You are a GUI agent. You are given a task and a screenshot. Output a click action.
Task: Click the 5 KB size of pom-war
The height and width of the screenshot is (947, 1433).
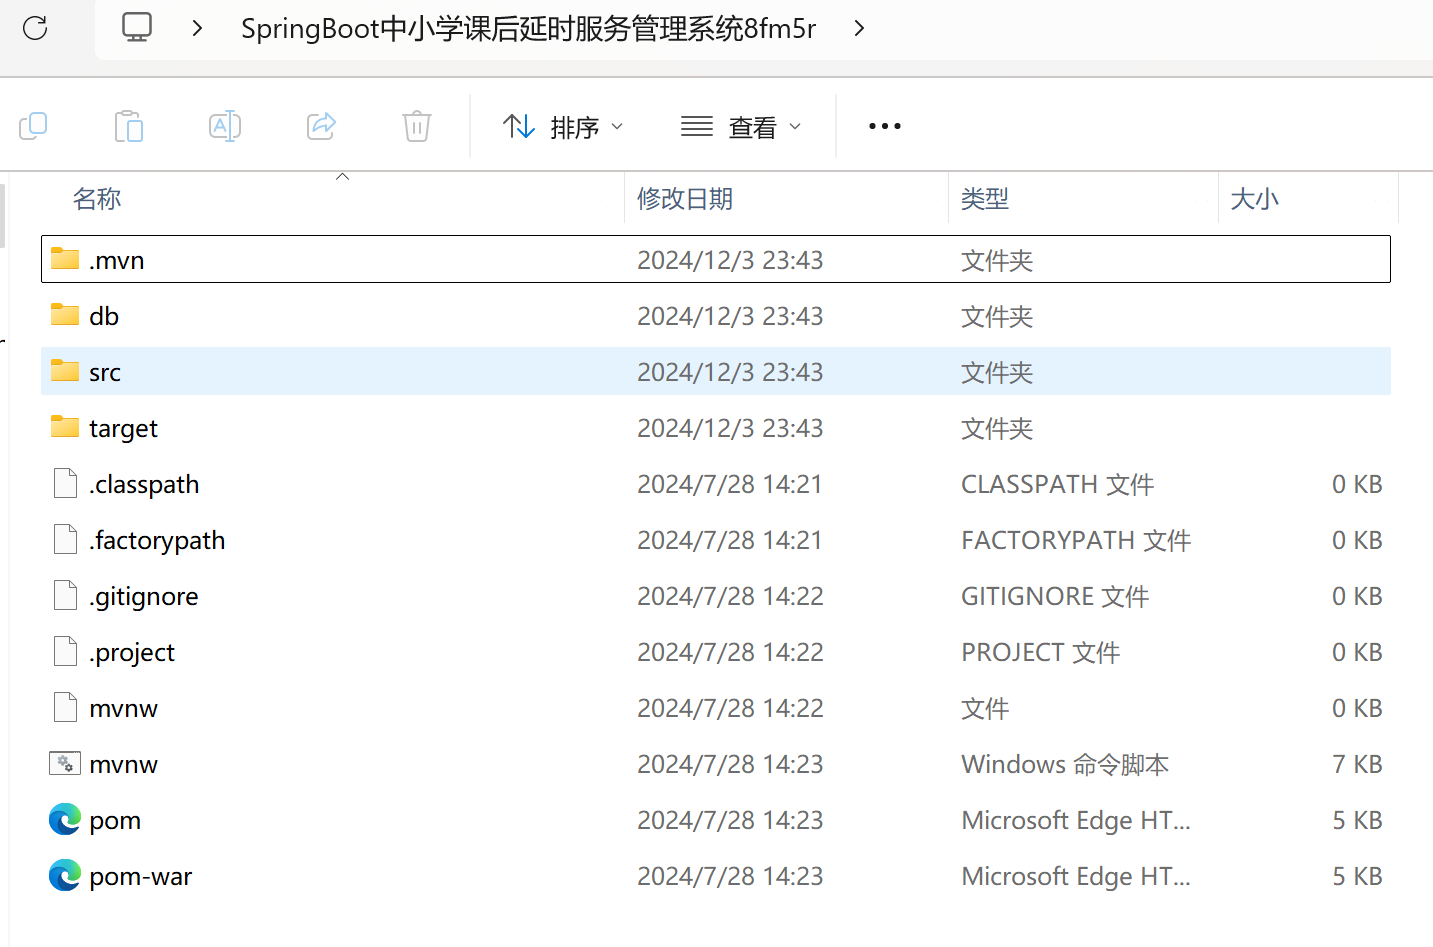pos(1357,877)
